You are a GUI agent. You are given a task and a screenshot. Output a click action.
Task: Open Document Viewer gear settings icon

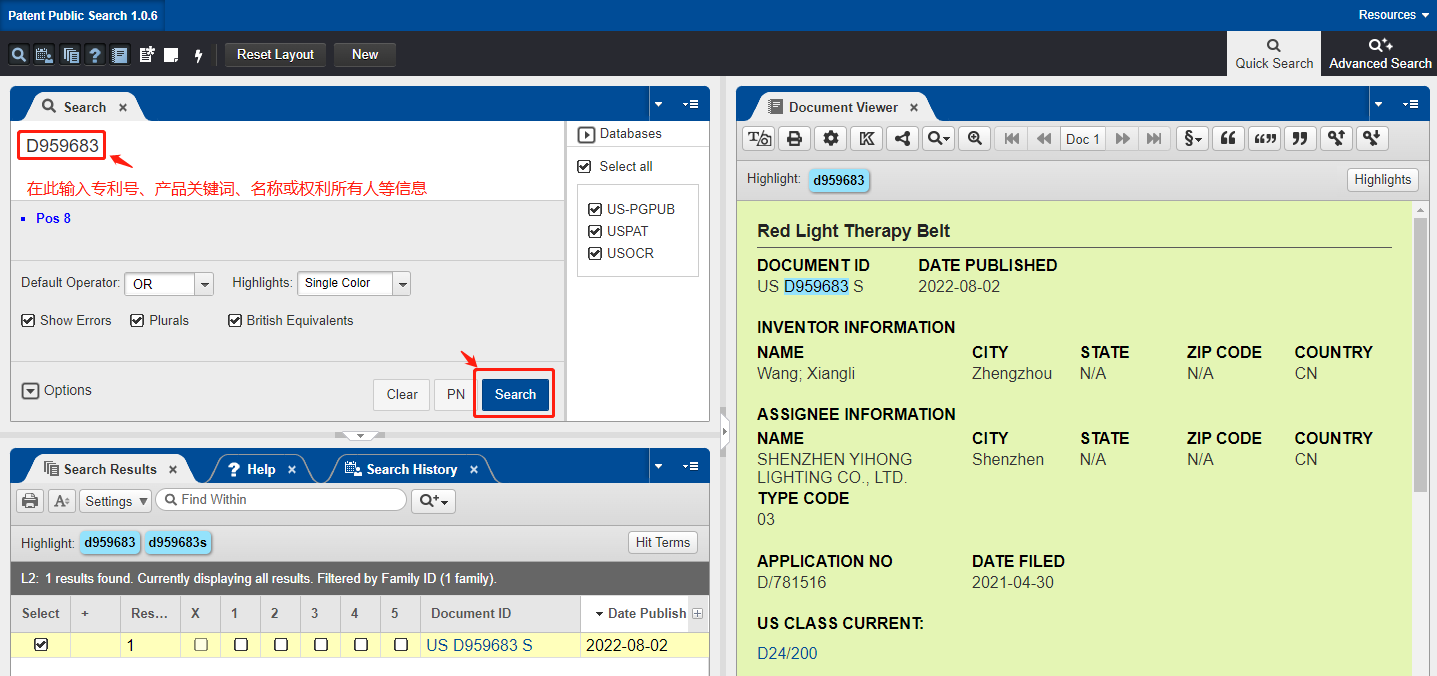[x=830, y=139]
